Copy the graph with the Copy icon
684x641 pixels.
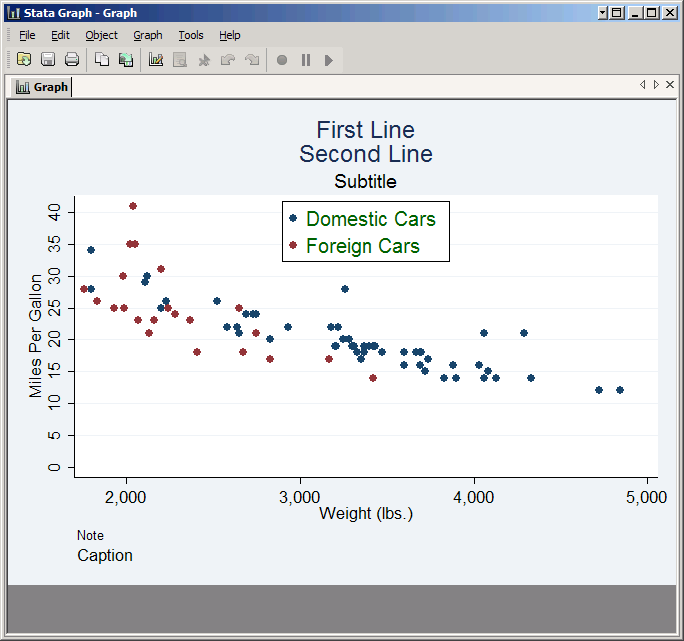102,59
